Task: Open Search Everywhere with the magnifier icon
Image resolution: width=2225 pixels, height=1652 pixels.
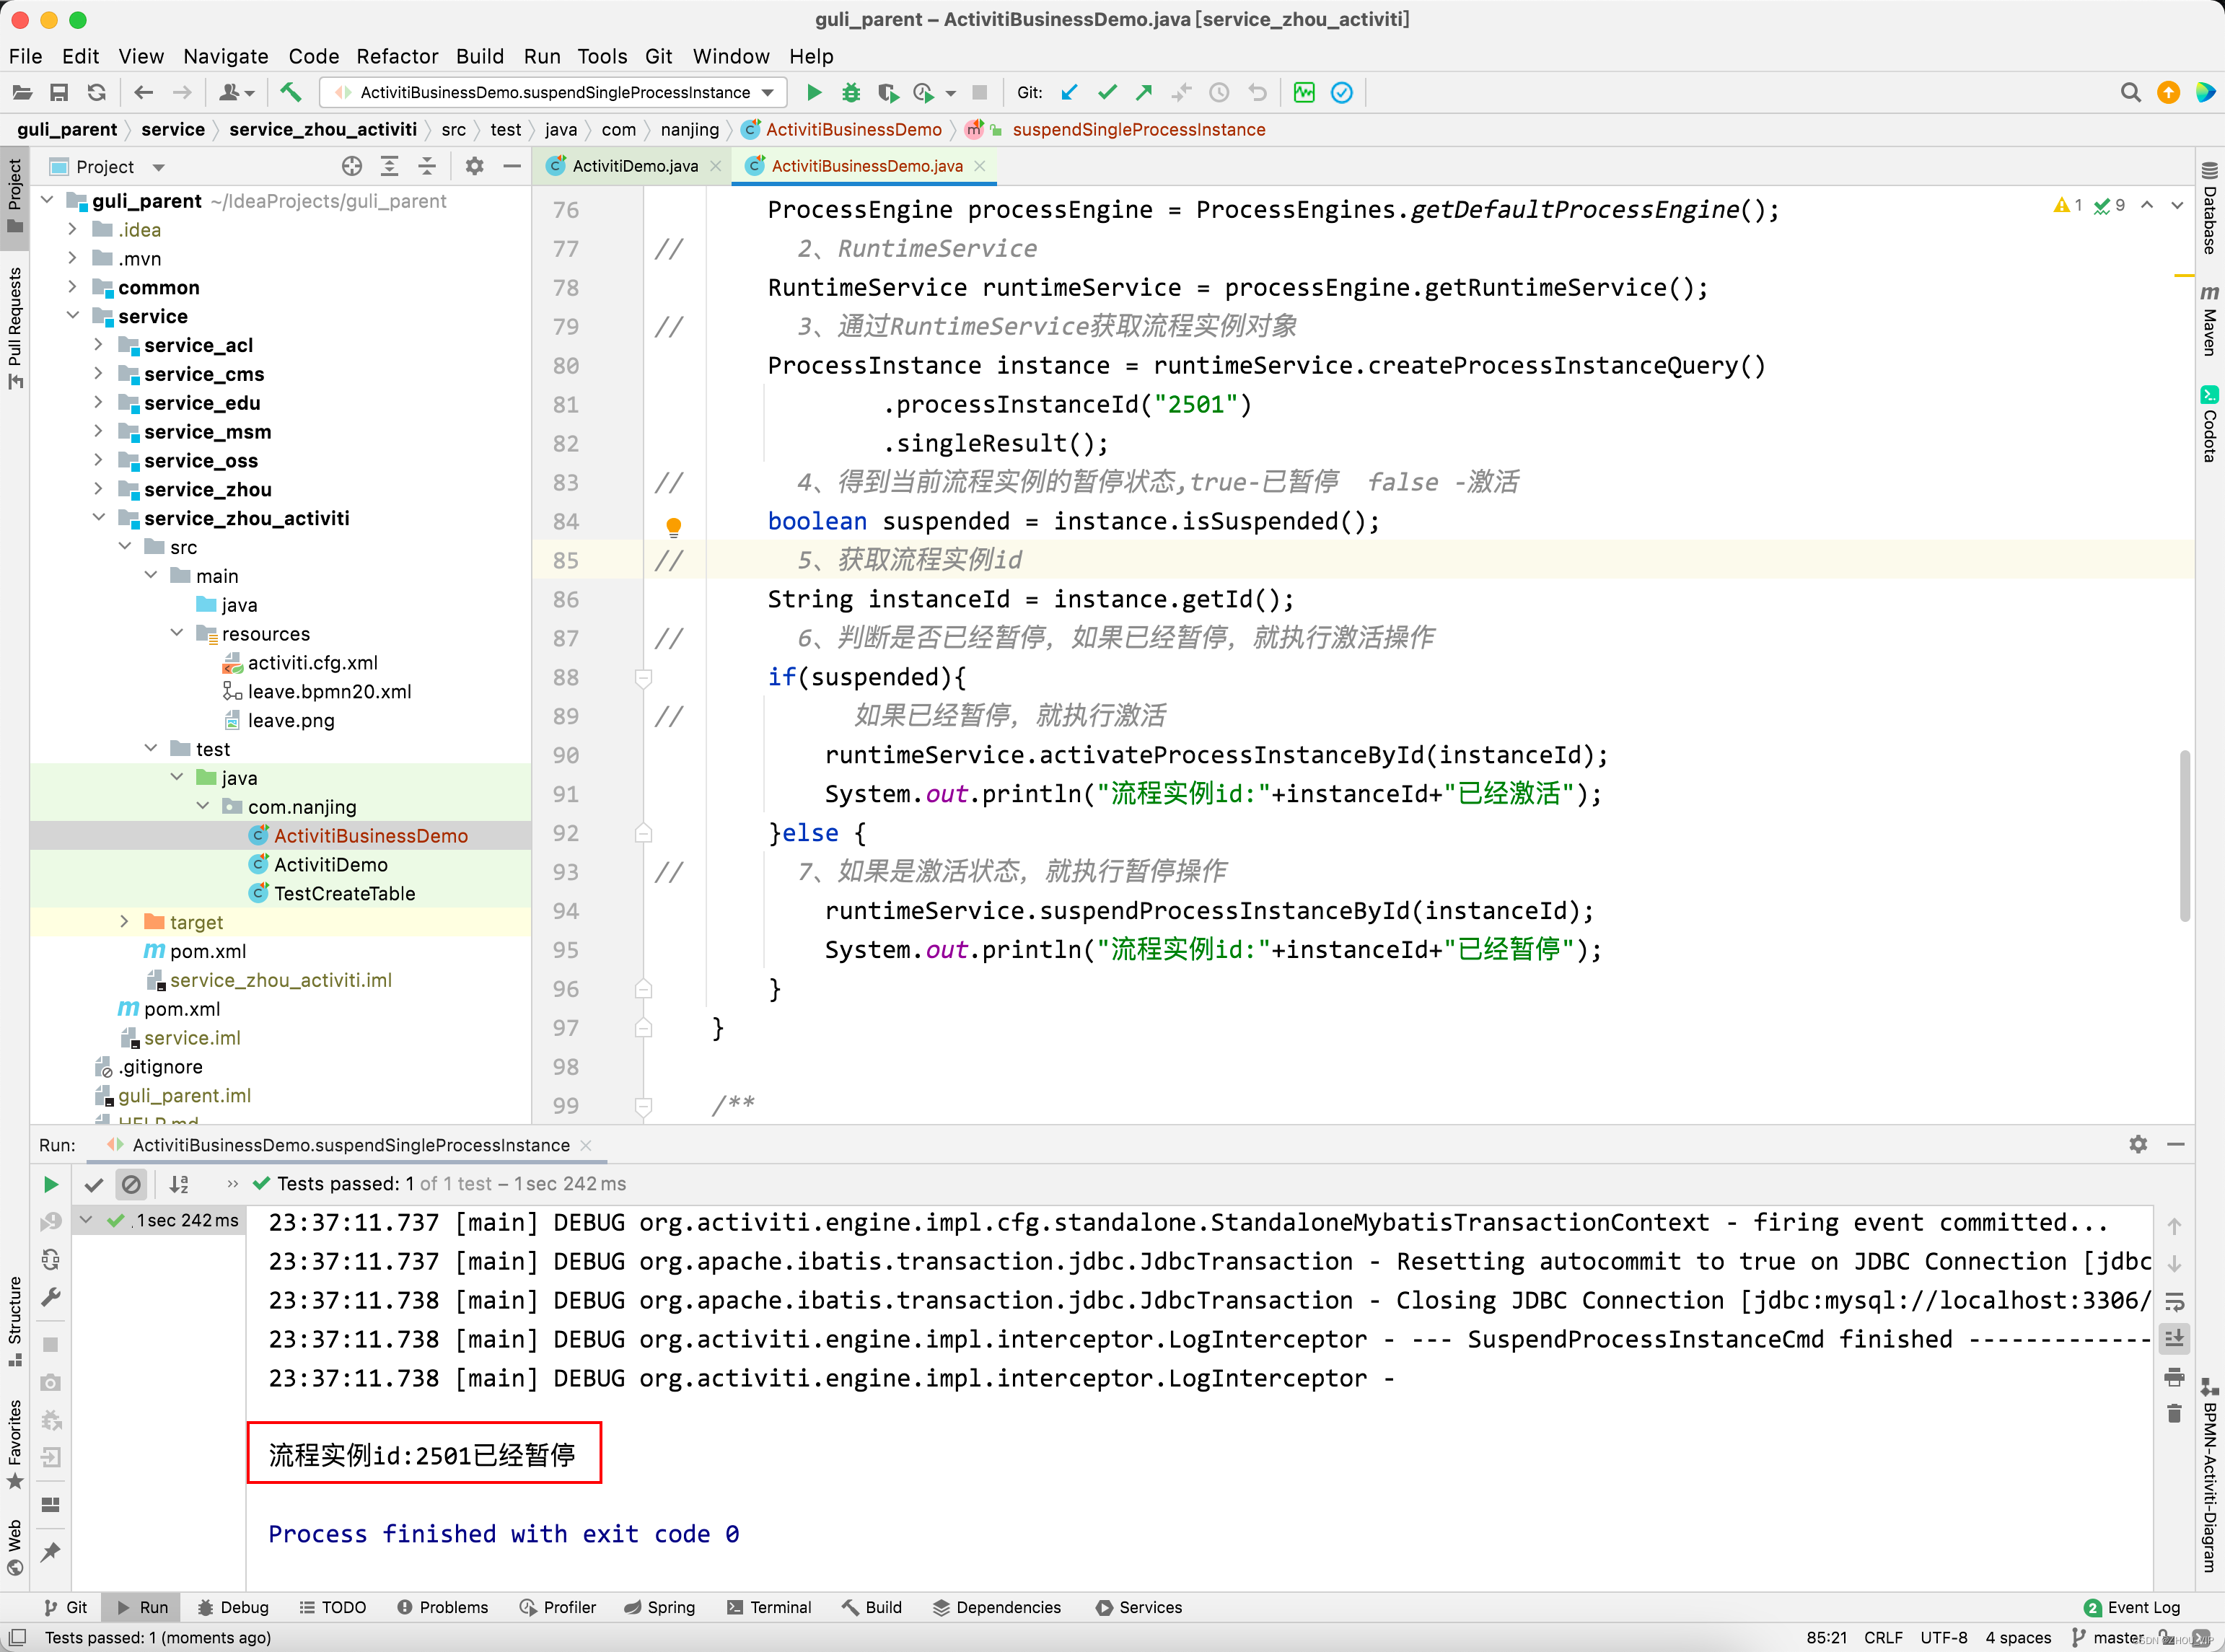Action: [2131, 92]
